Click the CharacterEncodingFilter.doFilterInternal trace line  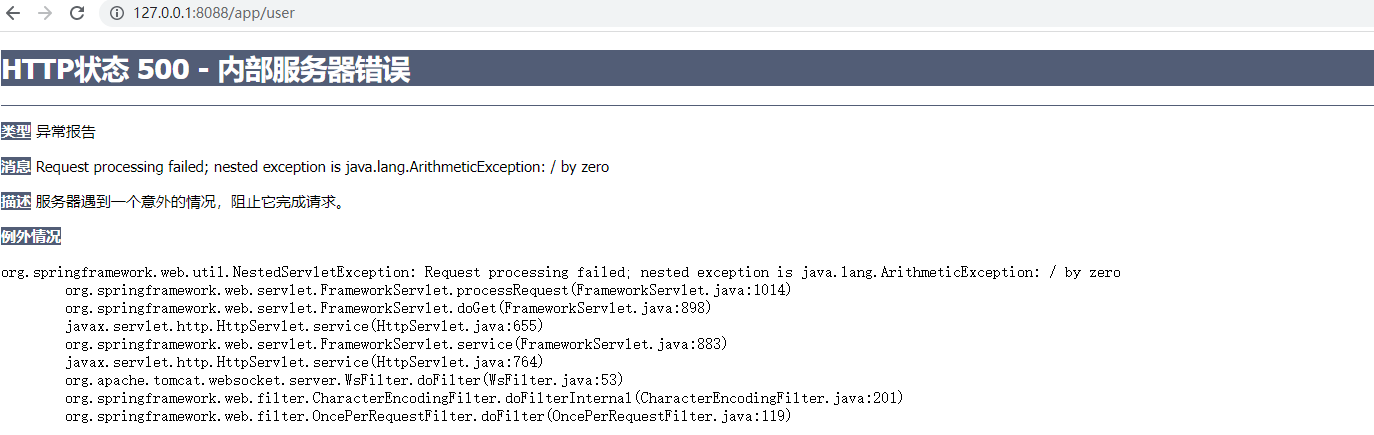click(484, 398)
